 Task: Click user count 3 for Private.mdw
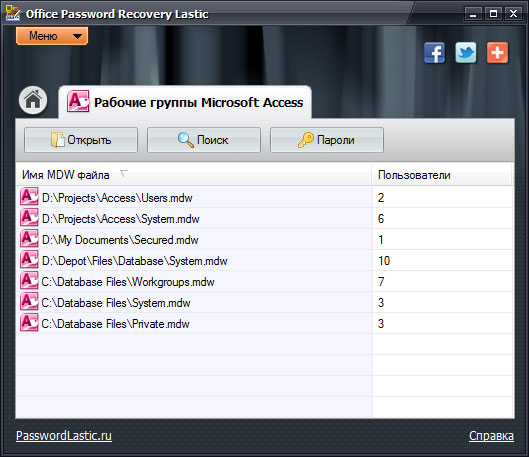coord(381,324)
